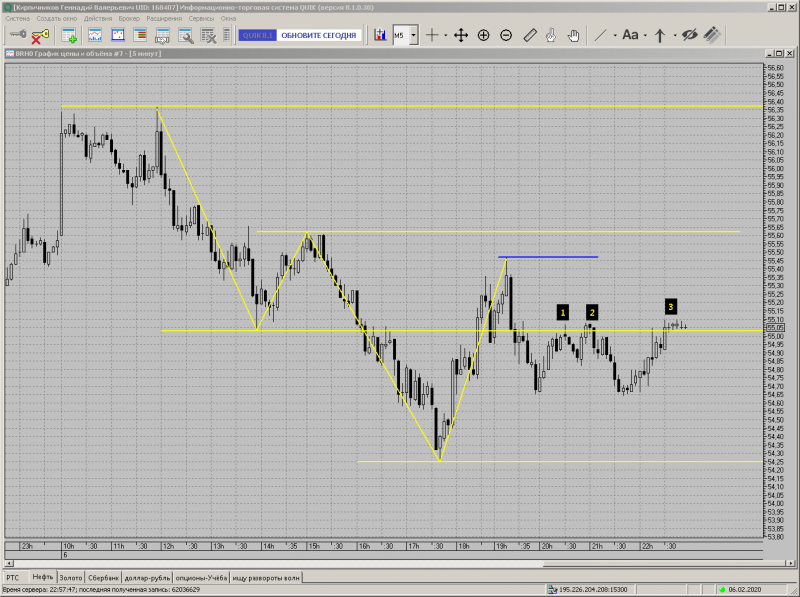This screenshot has height=597, width=800.
Task: Open the Расширения menu
Action: pyautogui.click(x=164, y=18)
